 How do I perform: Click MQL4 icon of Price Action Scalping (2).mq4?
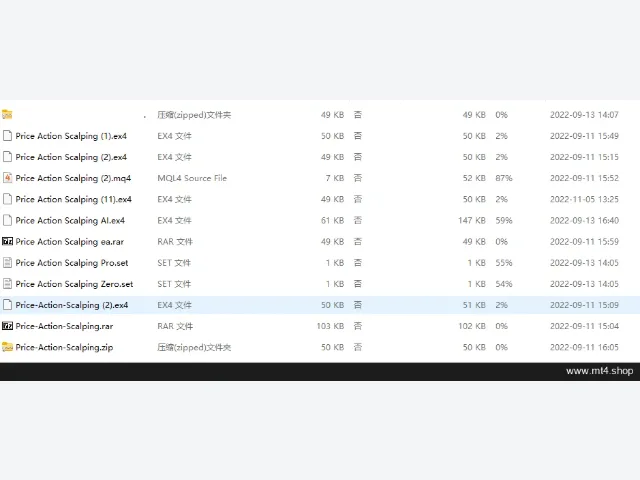click(7, 178)
